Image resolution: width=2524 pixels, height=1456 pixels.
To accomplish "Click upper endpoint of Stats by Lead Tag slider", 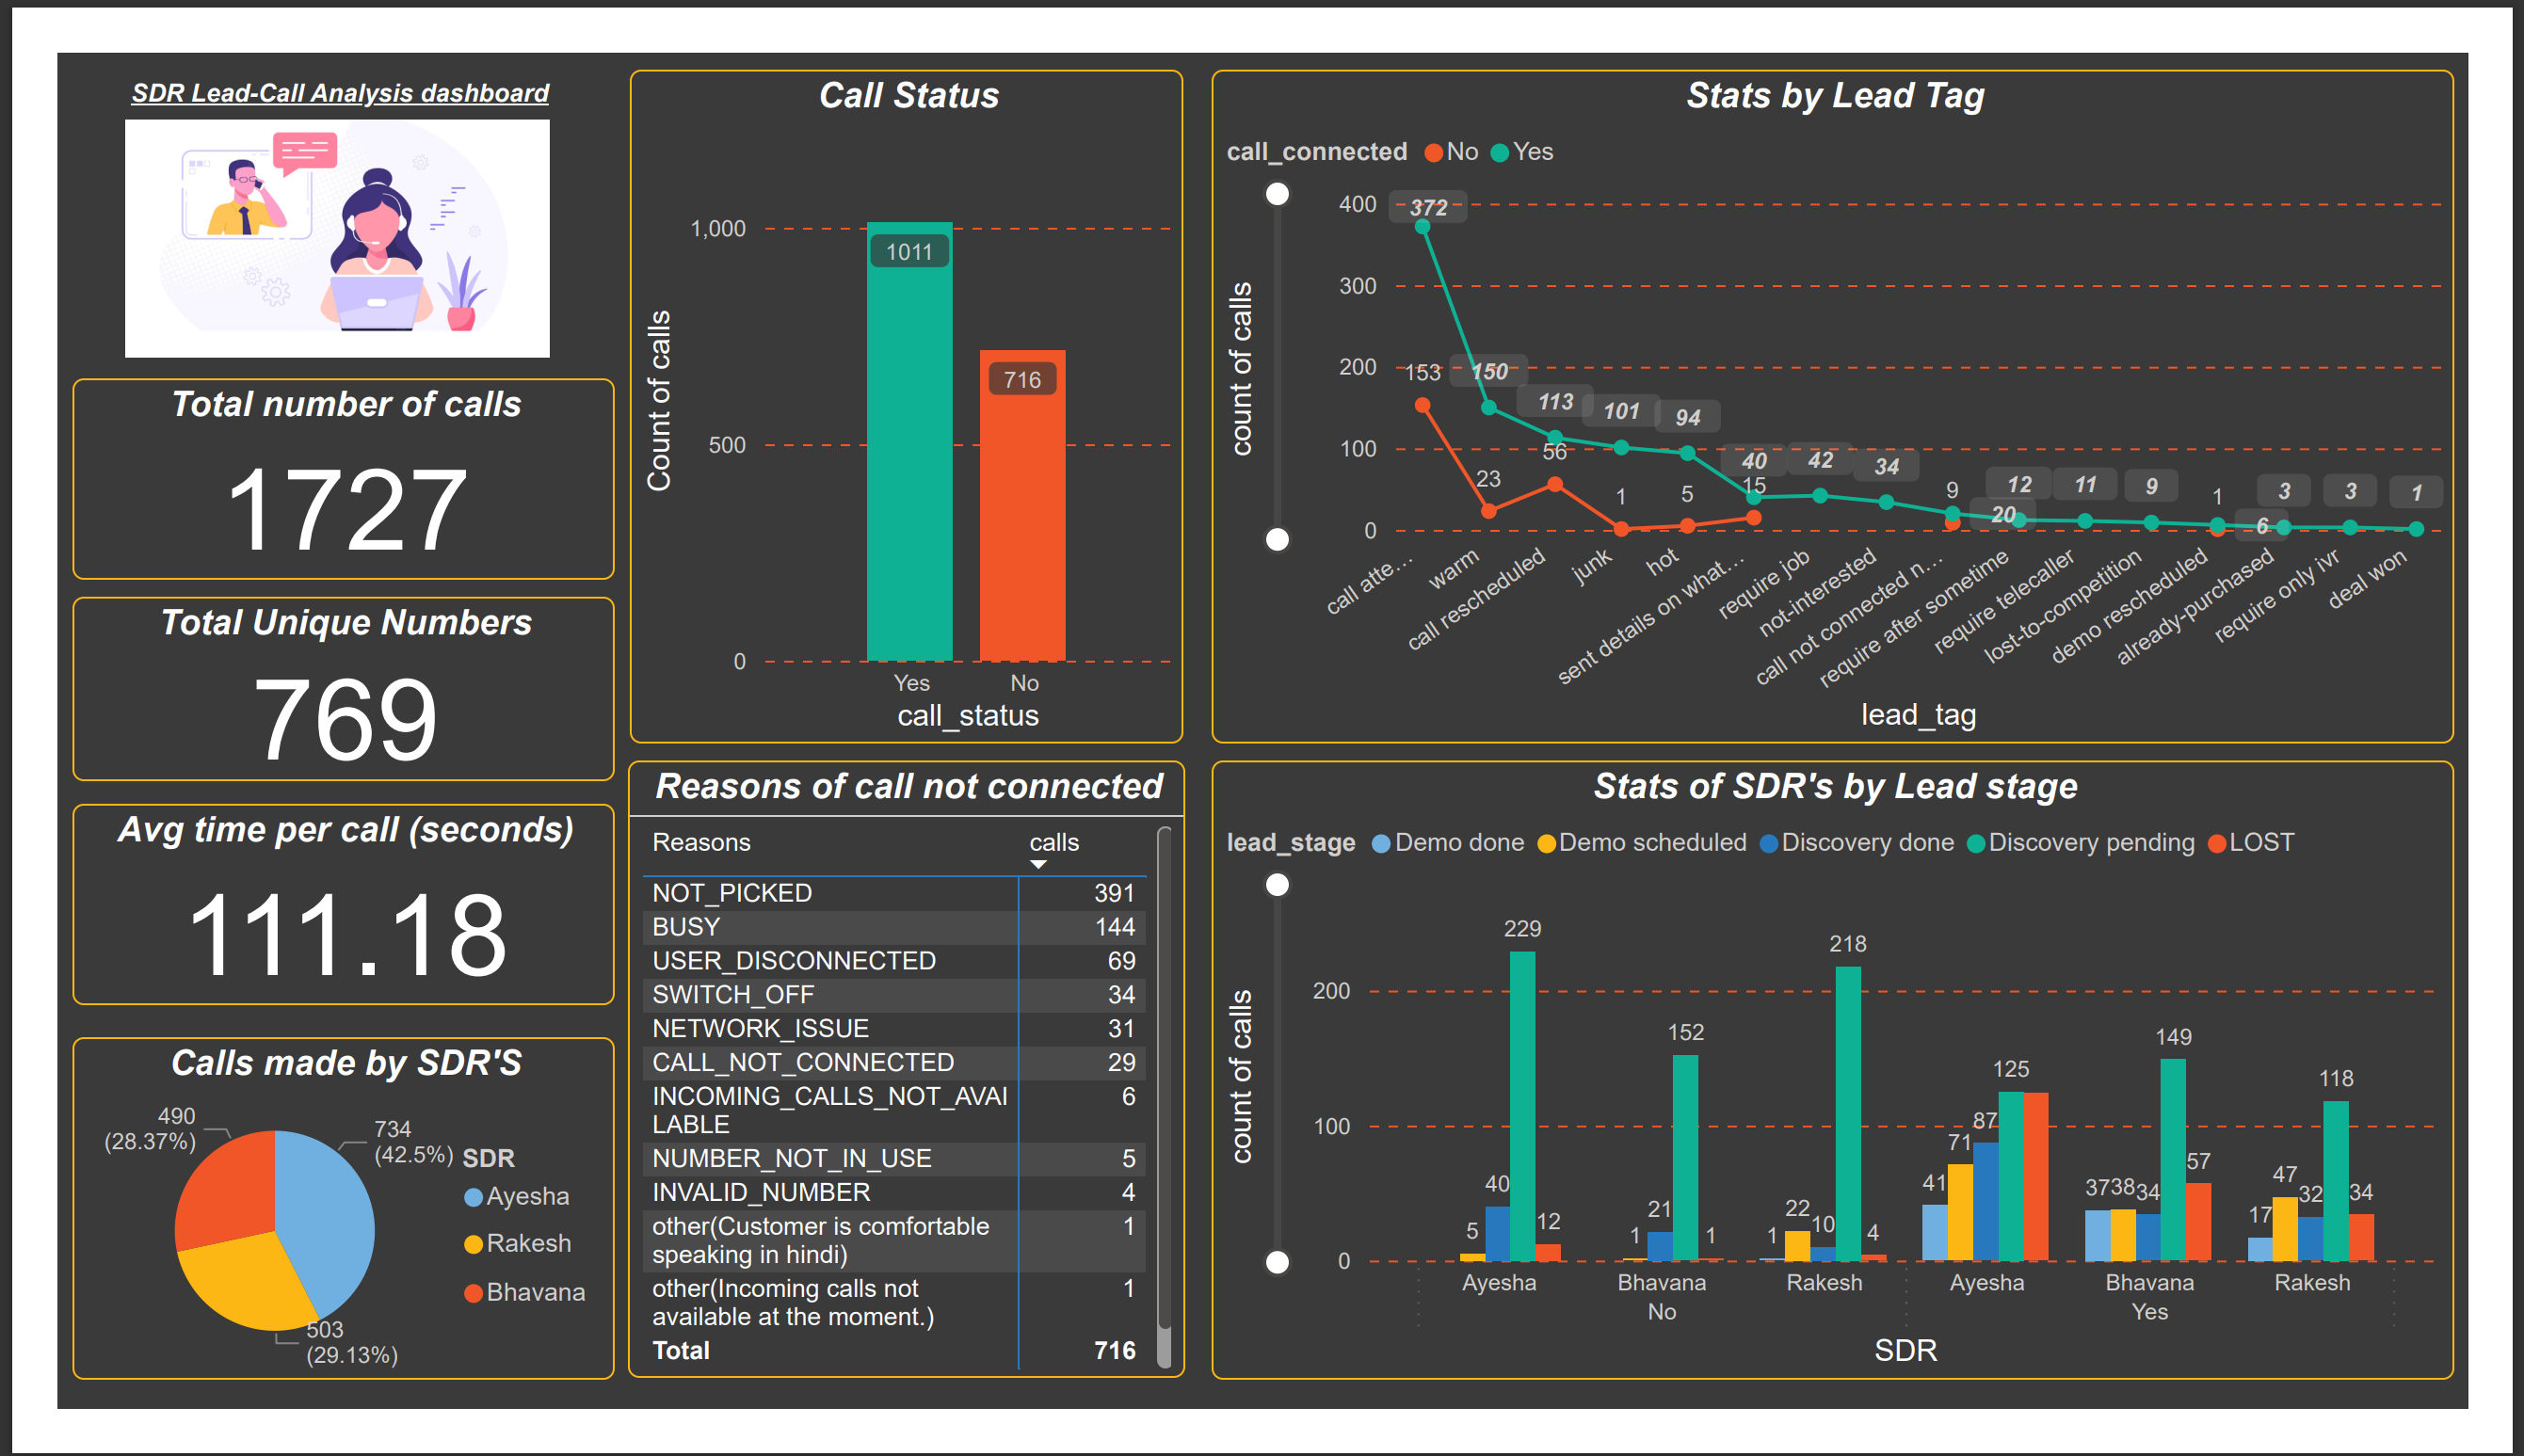I will 1279,193.
